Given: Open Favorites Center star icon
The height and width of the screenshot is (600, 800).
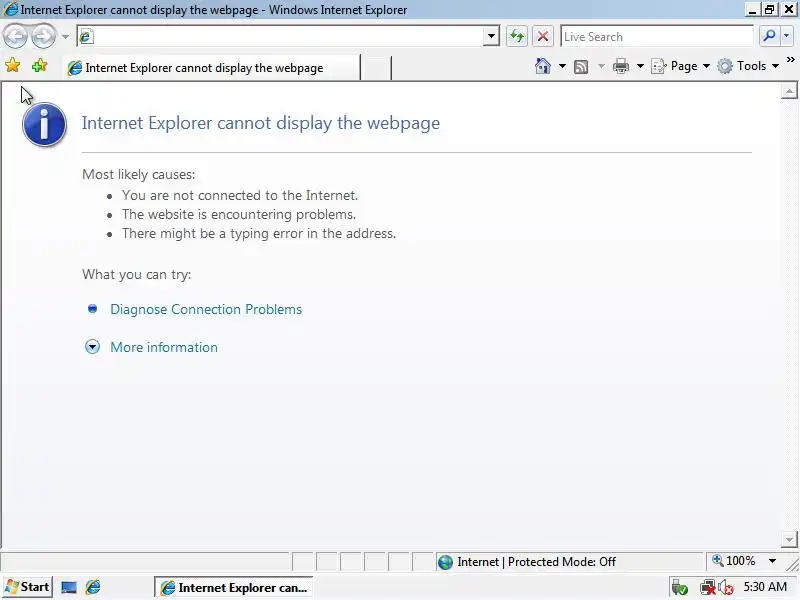Looking at the screenshot, I should point(13,65).
